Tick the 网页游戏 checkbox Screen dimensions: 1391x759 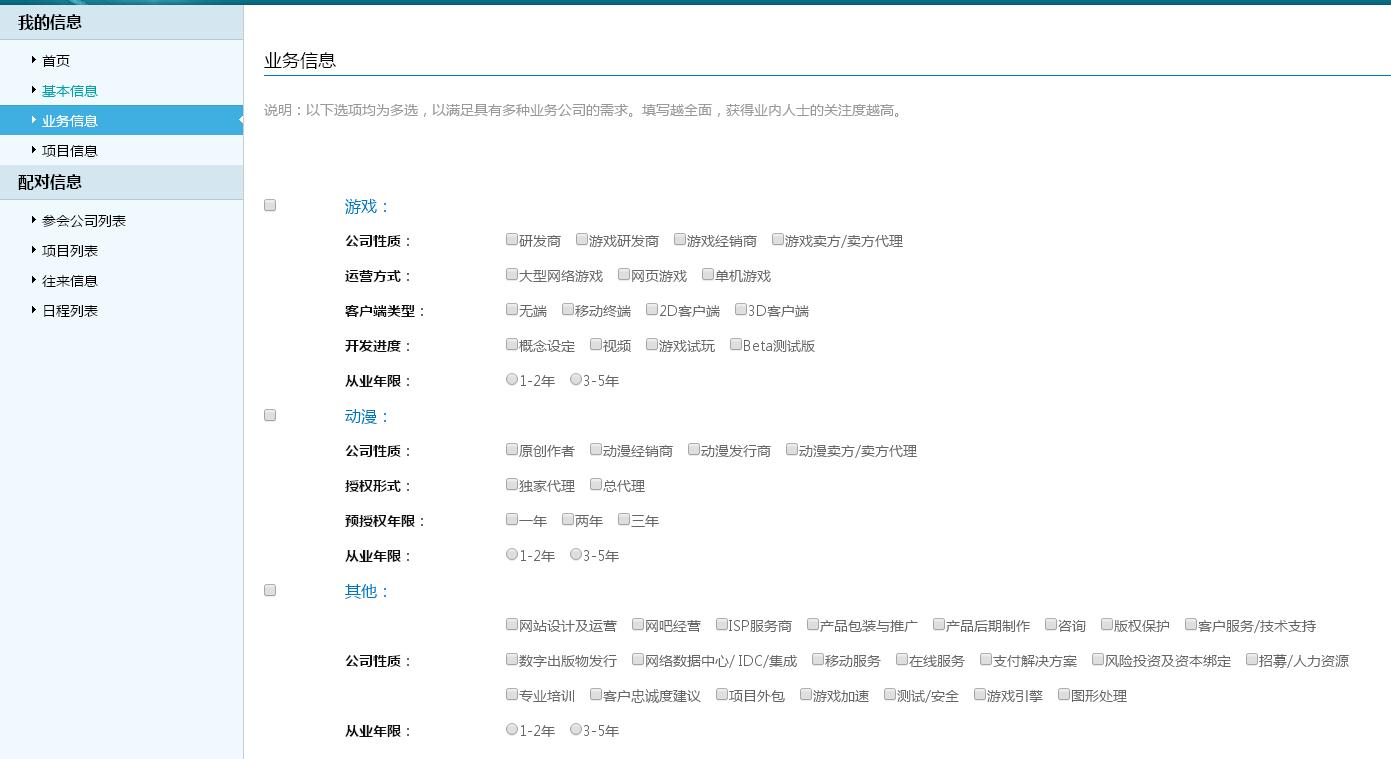tap(624, 274)
